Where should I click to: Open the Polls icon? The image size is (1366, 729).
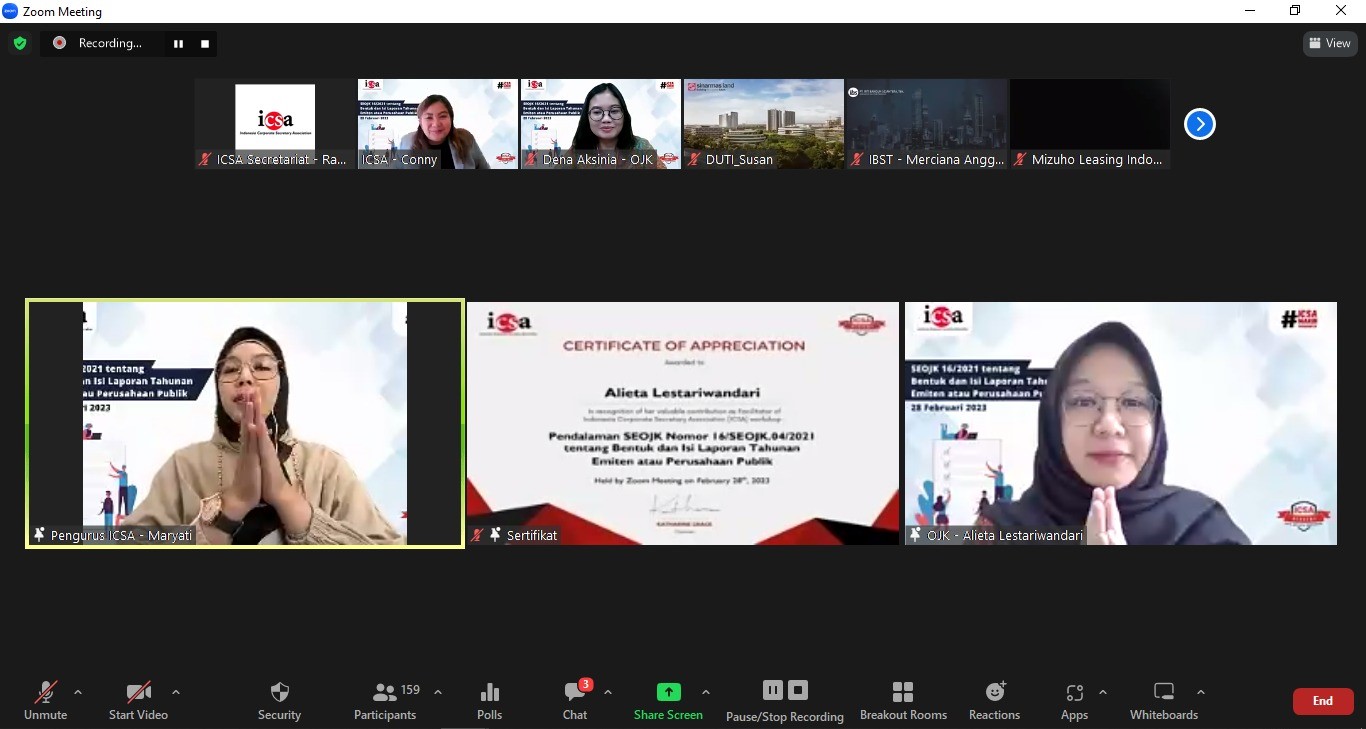point(489,701)
